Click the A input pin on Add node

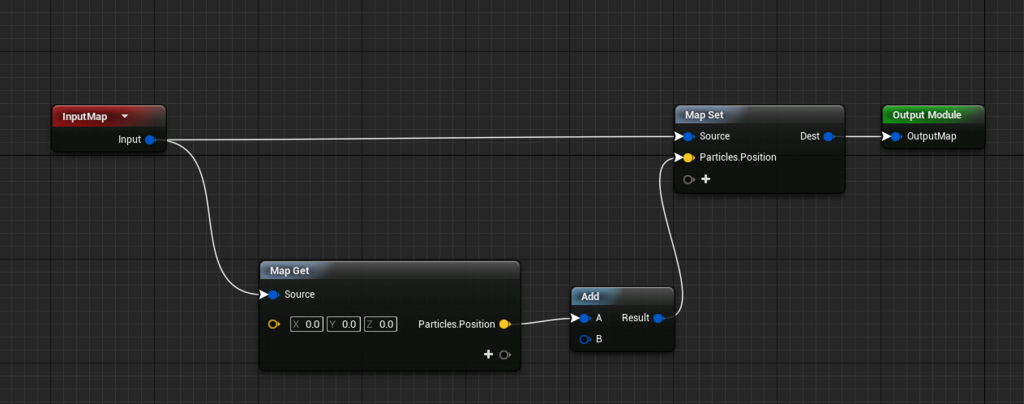[584, 319]
